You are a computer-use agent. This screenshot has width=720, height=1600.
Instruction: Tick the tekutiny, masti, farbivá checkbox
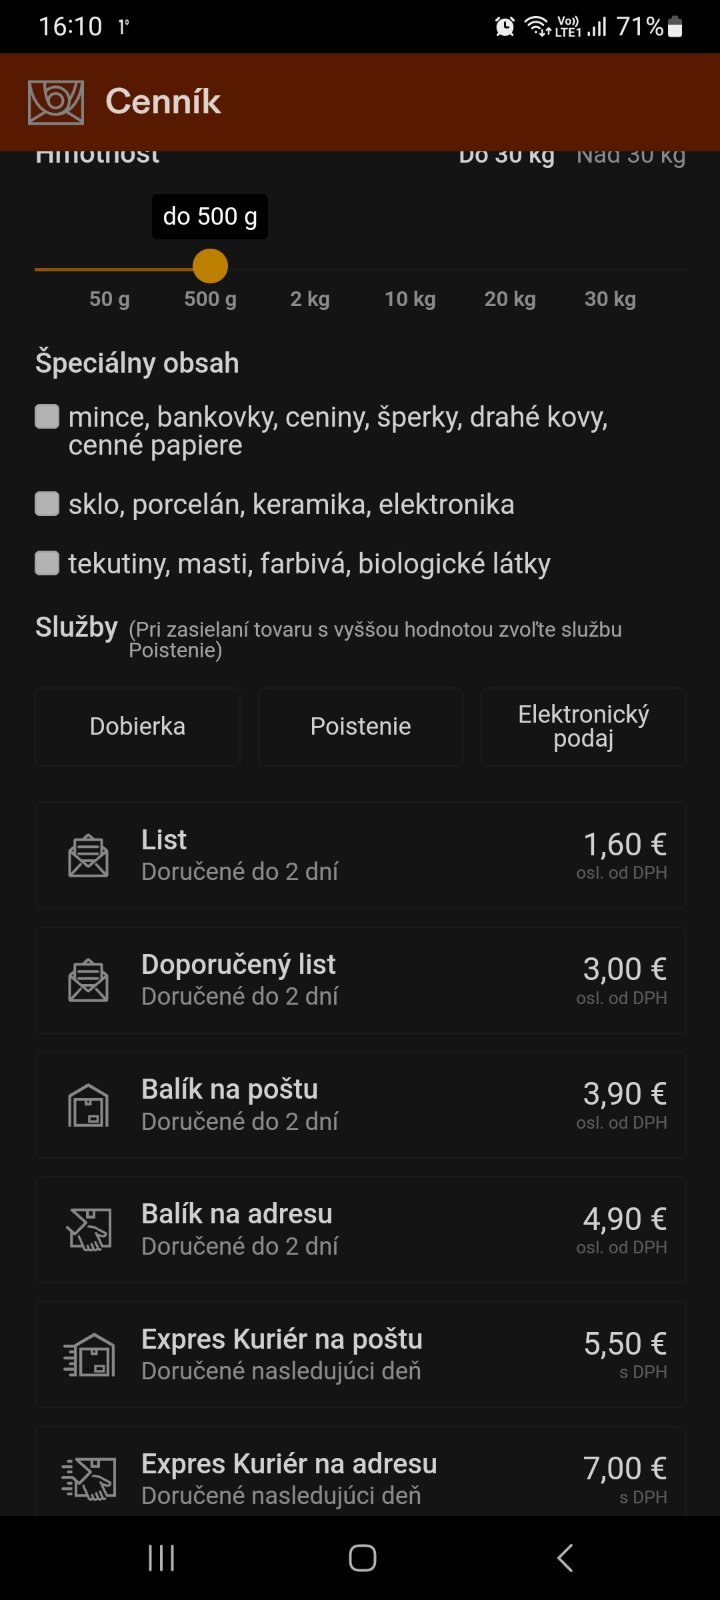pos(47,564)
